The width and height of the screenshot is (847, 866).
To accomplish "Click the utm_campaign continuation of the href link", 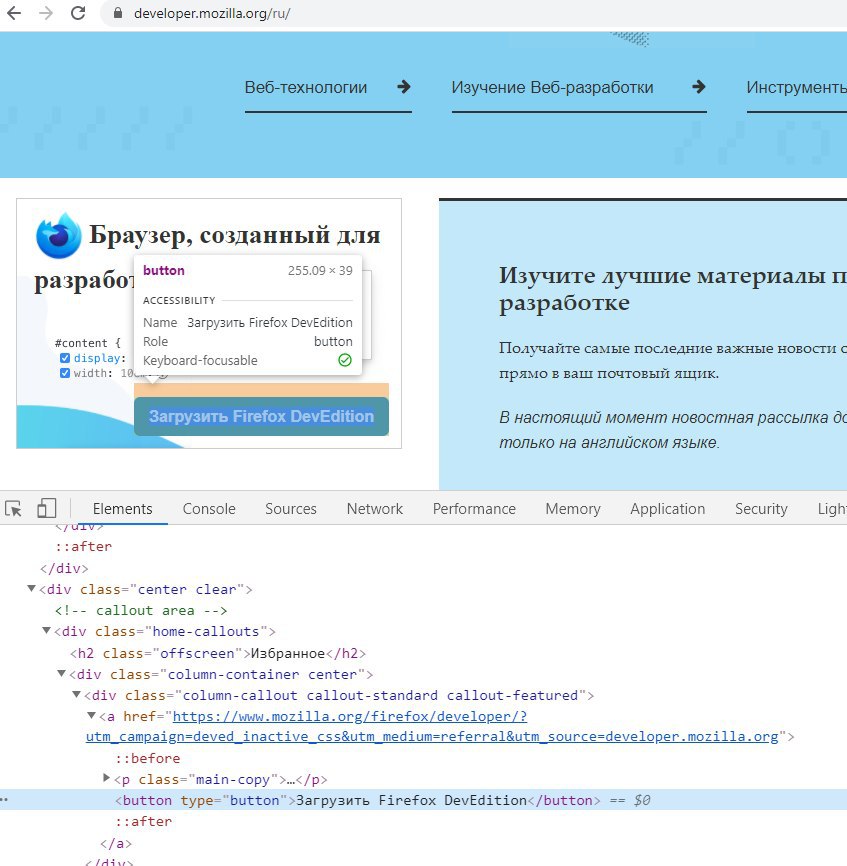I will 432,737.
